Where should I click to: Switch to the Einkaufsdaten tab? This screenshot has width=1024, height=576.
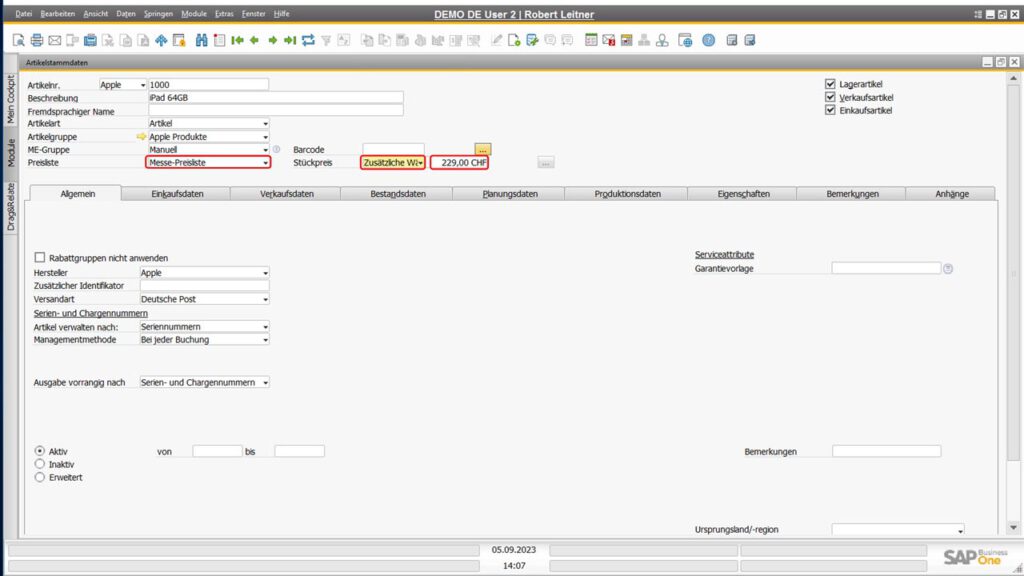[x=177, y=194]
